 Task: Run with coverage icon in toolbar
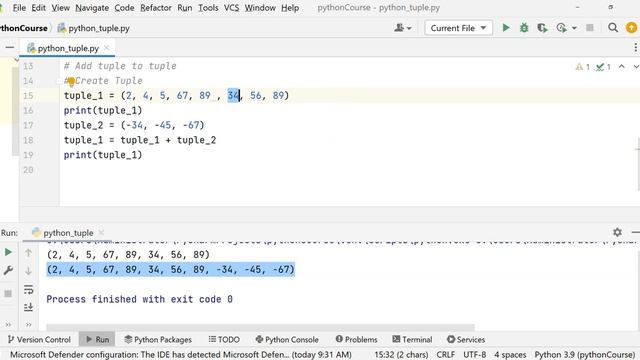pos(542,28)
